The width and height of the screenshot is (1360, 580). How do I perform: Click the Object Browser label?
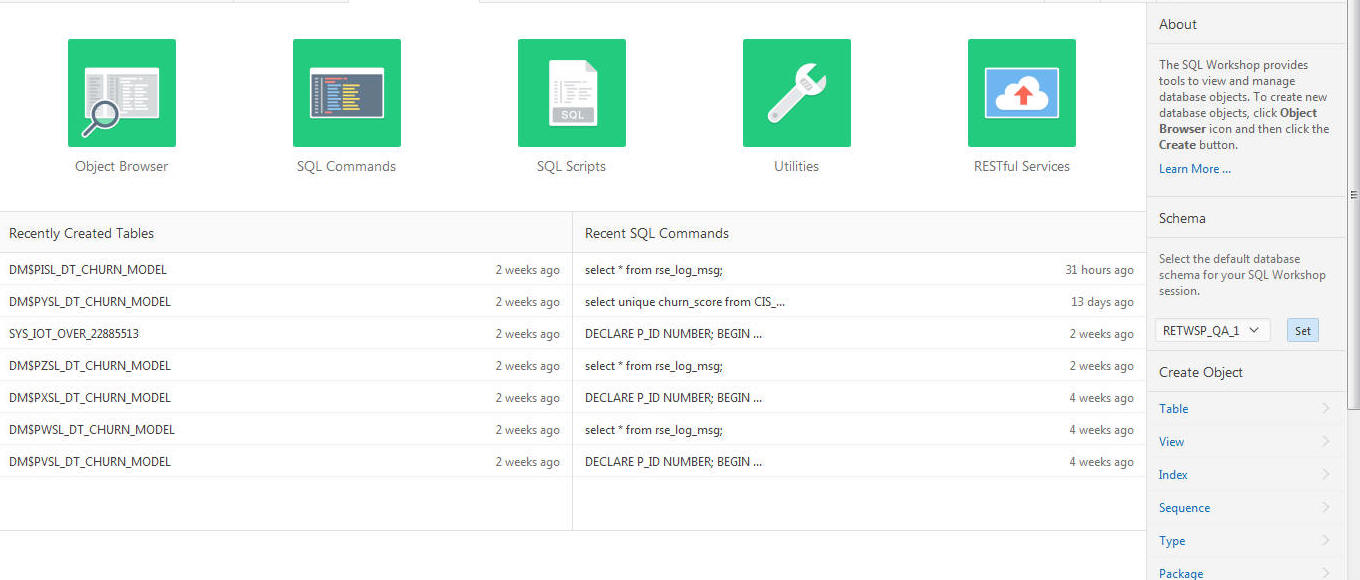tap(122, 167)
